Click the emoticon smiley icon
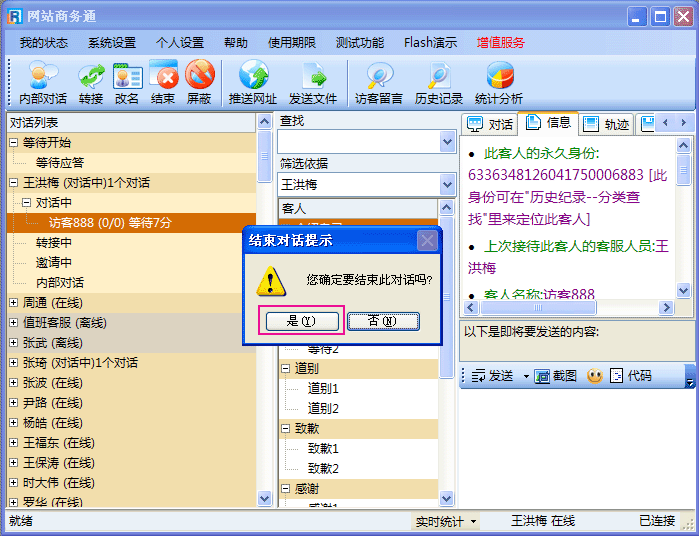The height and width of the screenshot is (536, 699). pyautogui.click(x=594, y=376)
